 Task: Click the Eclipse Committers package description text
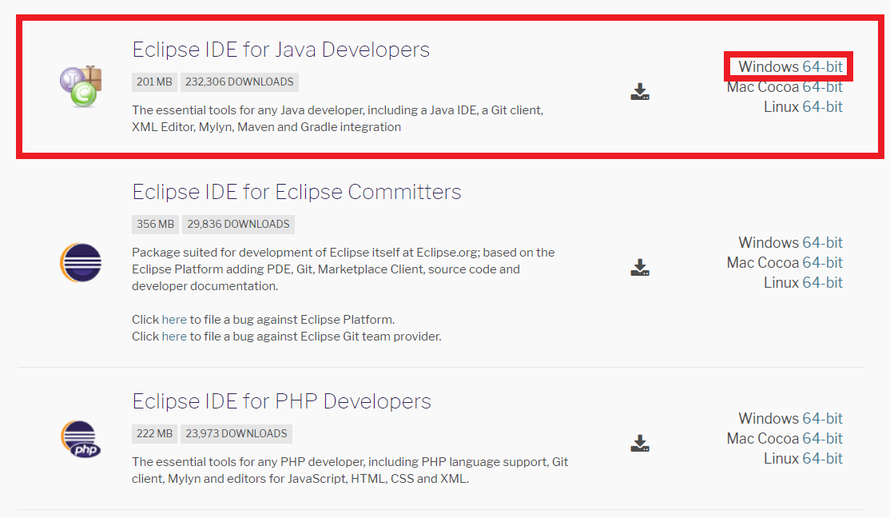pyautogui.click(x=343, y=269)
